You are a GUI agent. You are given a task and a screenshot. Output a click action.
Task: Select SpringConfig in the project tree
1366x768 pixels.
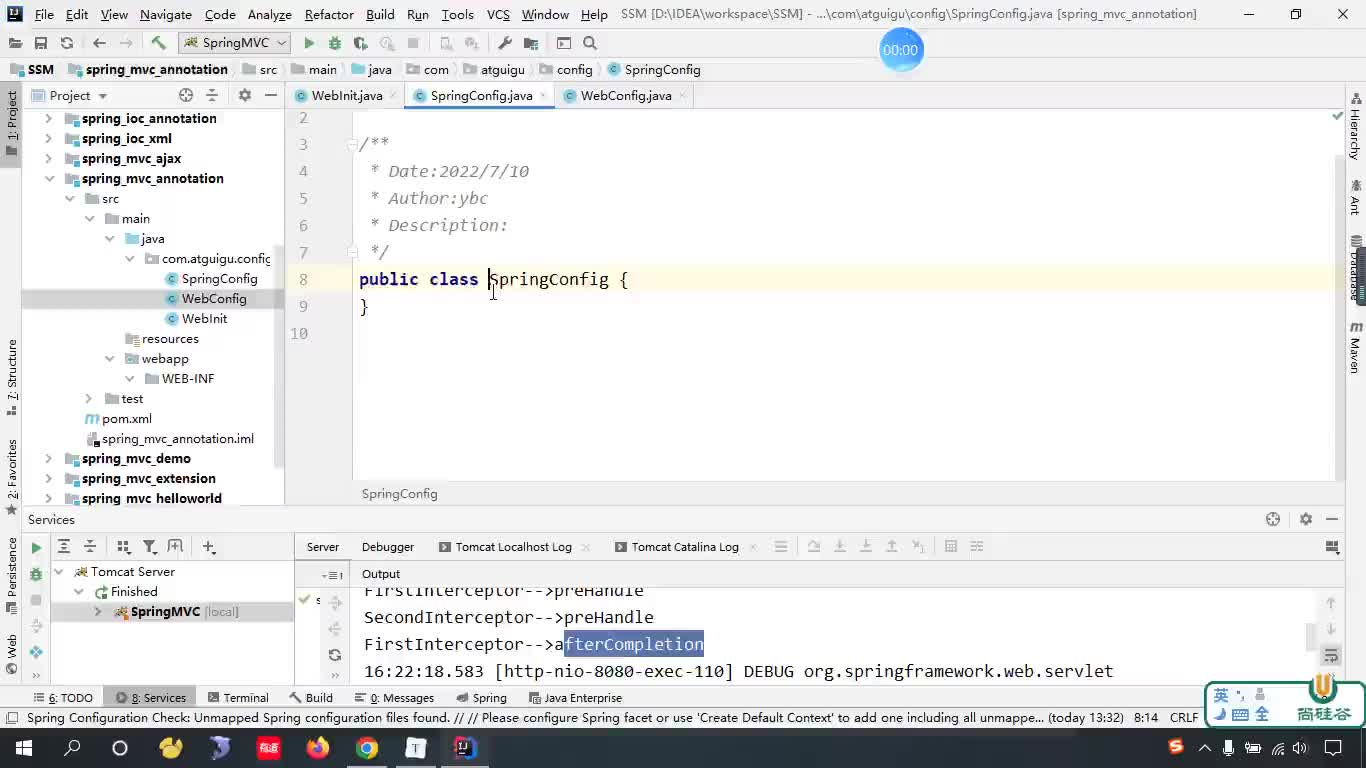[x=219, y=278]
